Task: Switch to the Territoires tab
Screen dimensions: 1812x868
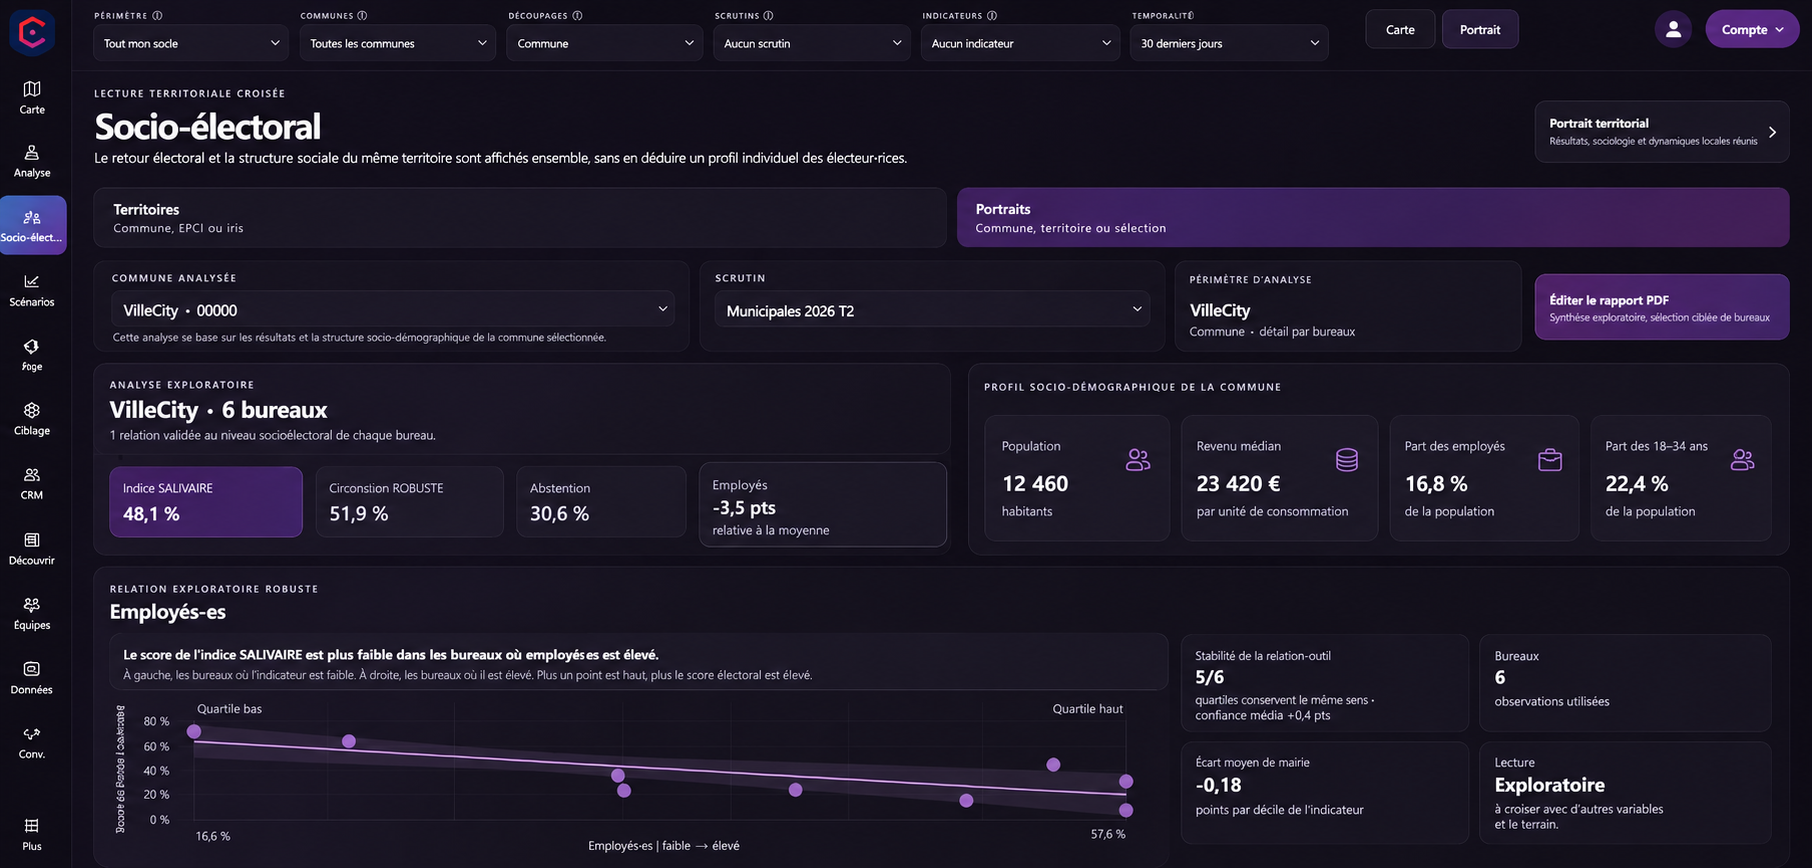Action: [520, 217]
